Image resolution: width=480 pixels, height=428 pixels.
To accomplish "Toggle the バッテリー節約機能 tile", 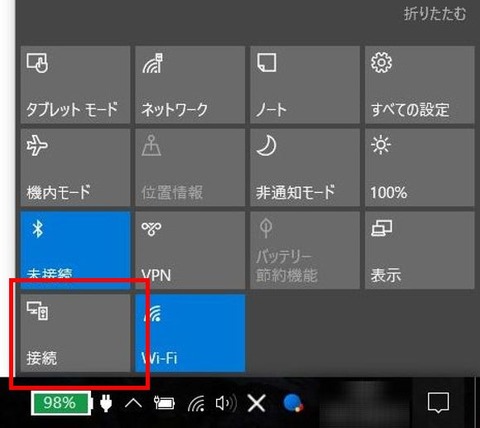I will pyautogui.click(x=305, y=250).
